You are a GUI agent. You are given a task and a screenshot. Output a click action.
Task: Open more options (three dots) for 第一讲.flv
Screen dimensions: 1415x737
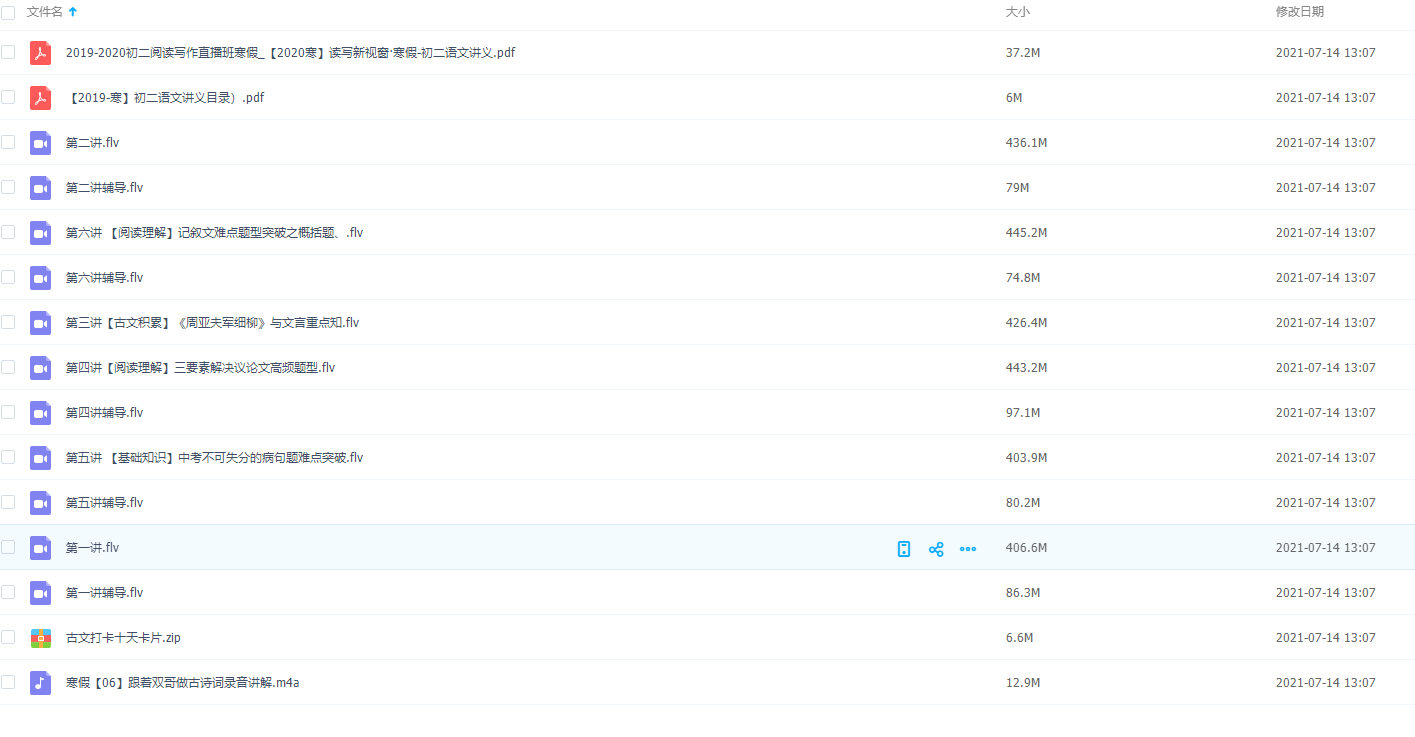(968, 549)
